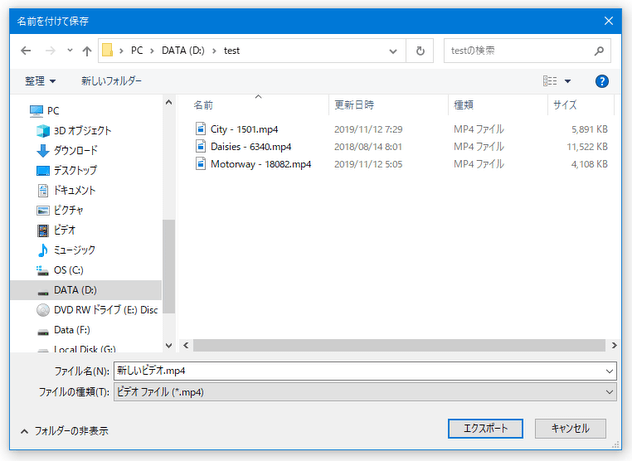
Task: Sort by サイズ column header
Action: coord(565,105)
